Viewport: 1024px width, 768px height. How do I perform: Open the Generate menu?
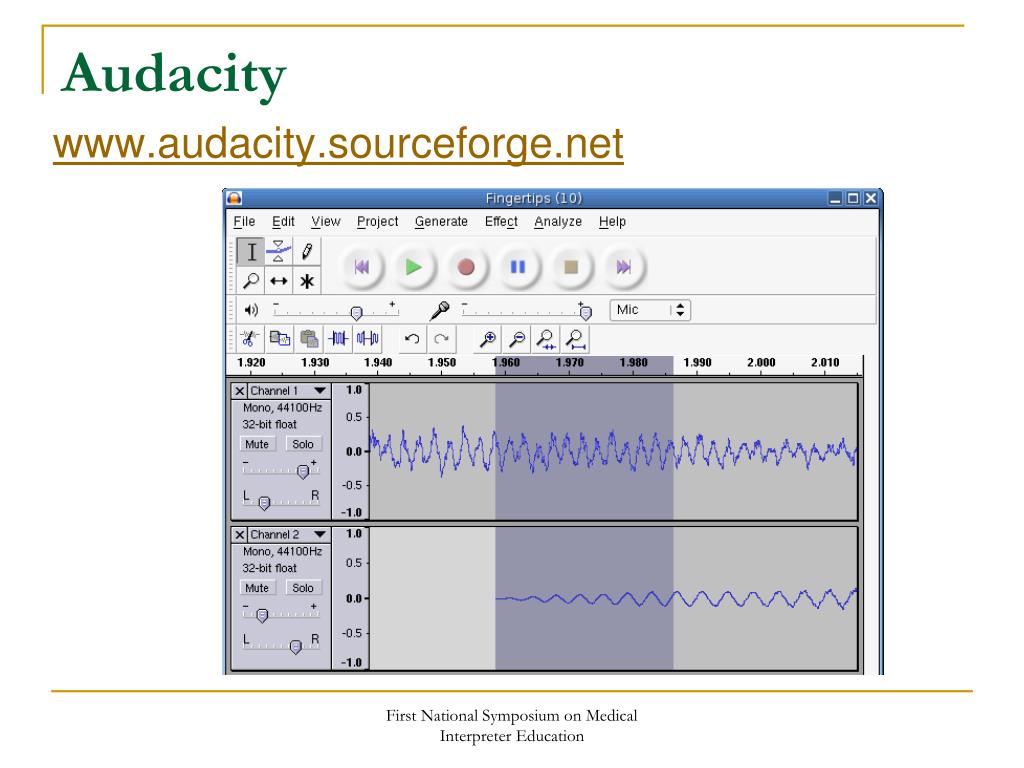point(441,221)
